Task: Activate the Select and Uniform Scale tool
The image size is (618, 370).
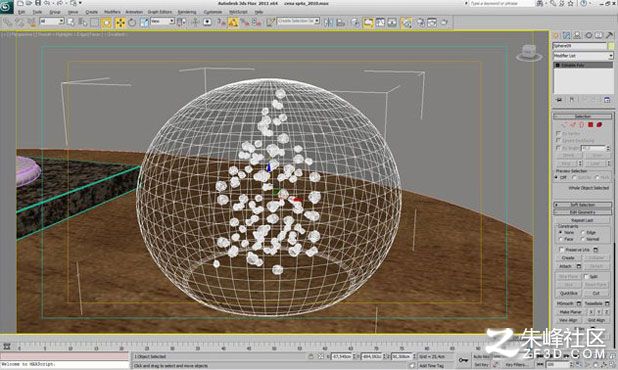Action: (144, 22)
